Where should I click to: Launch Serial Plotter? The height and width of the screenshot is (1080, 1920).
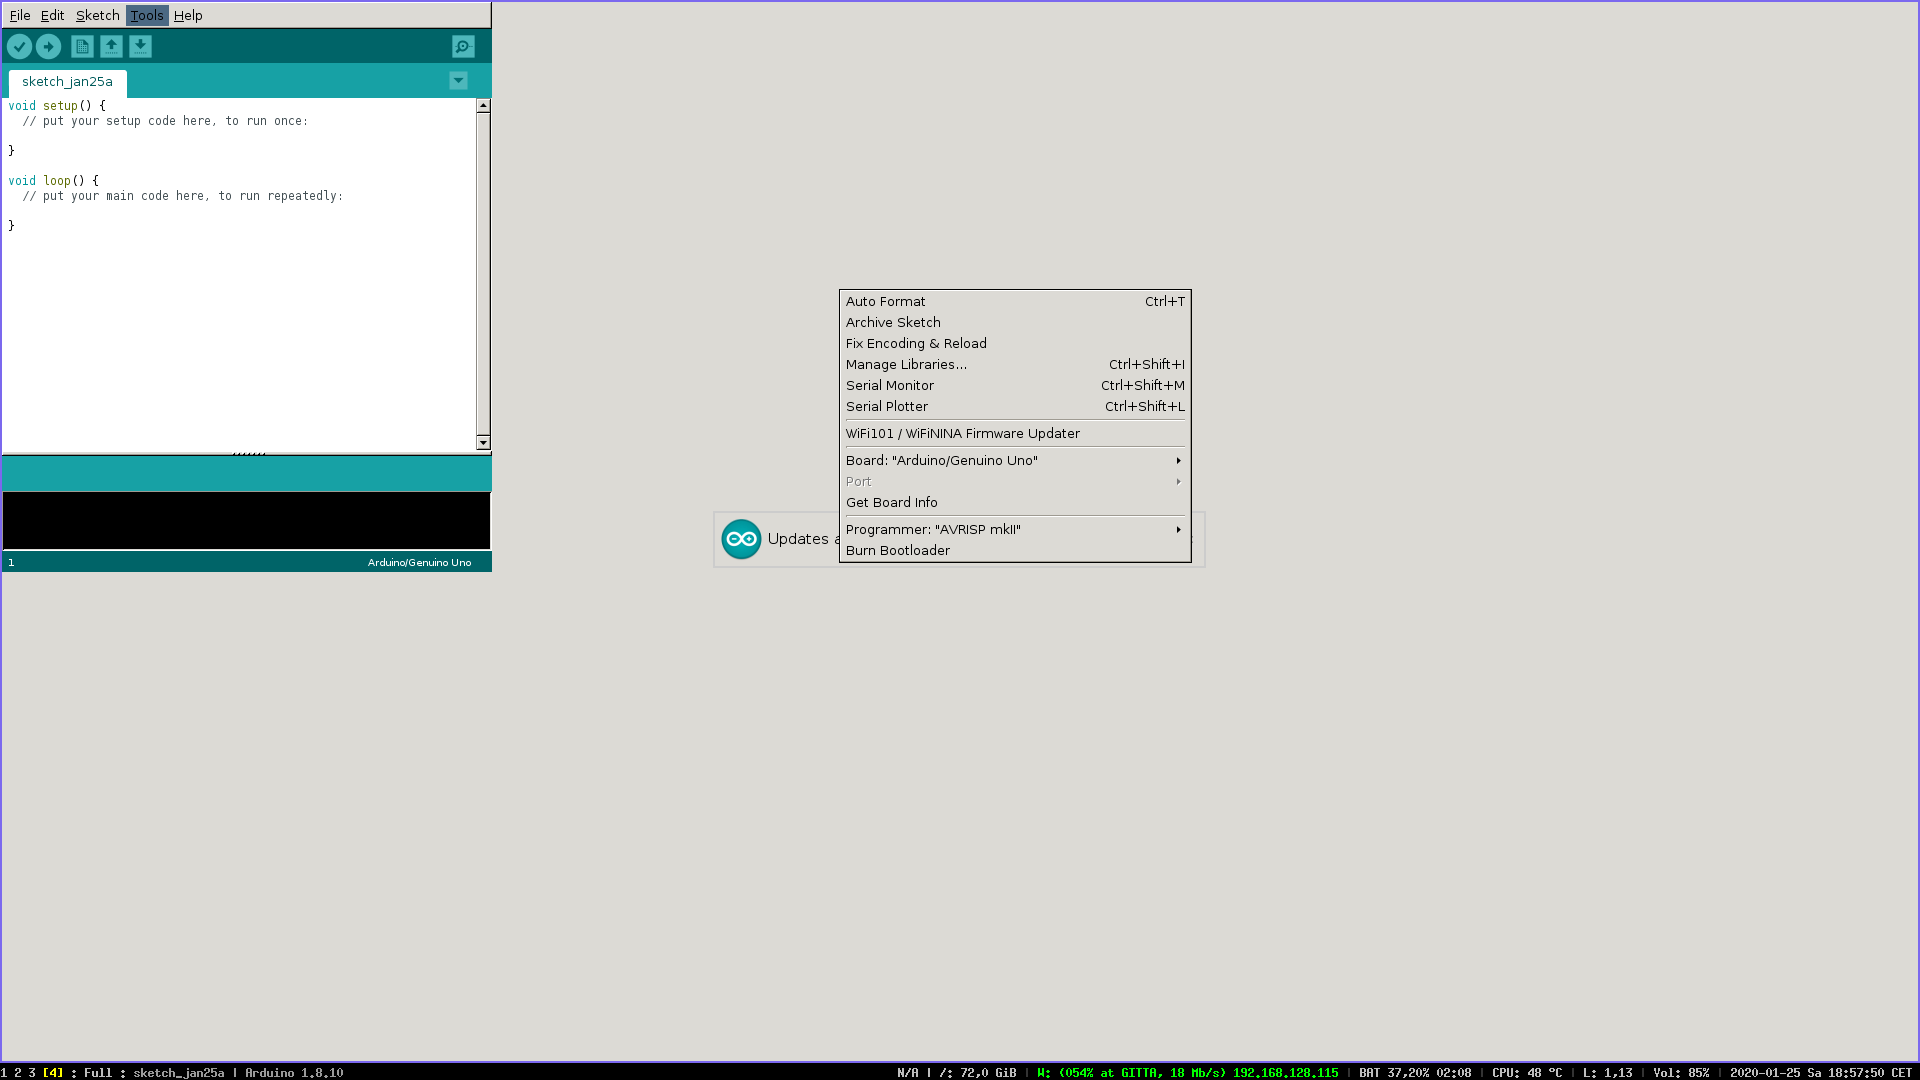coord(1015,406)
